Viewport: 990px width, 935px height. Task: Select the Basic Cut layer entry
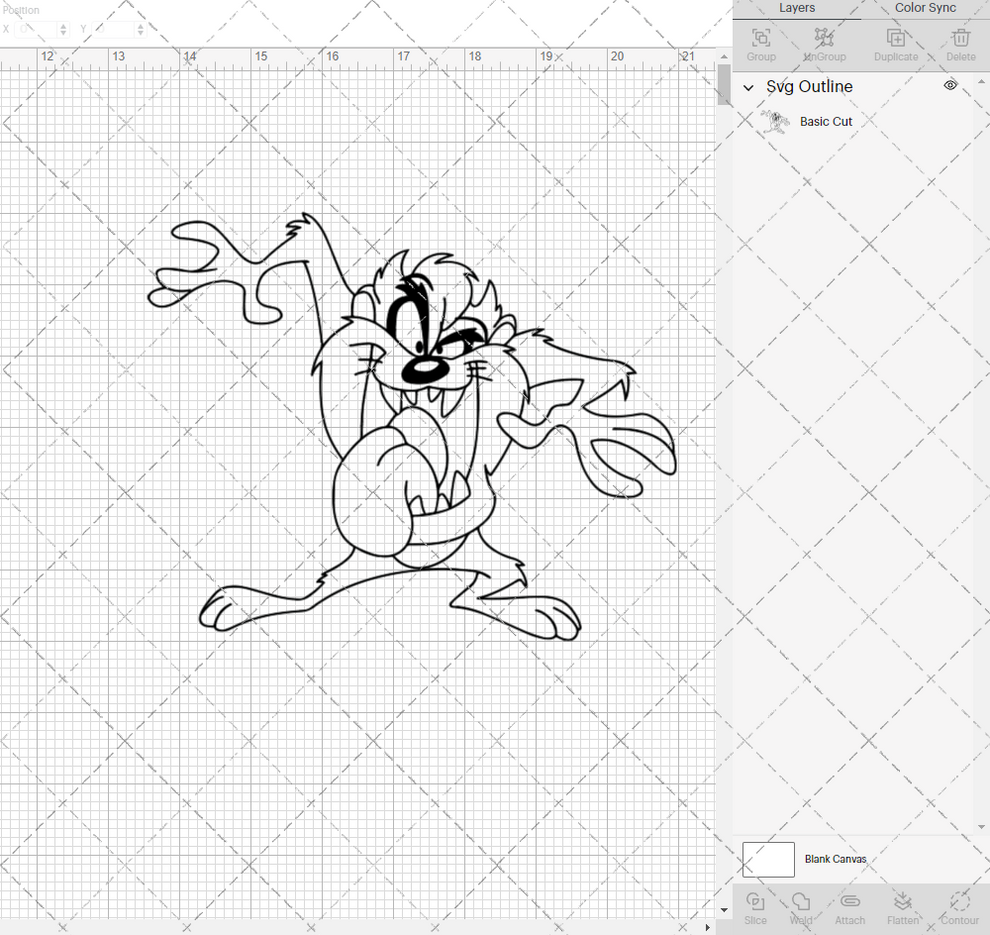(x=826, y=121)
